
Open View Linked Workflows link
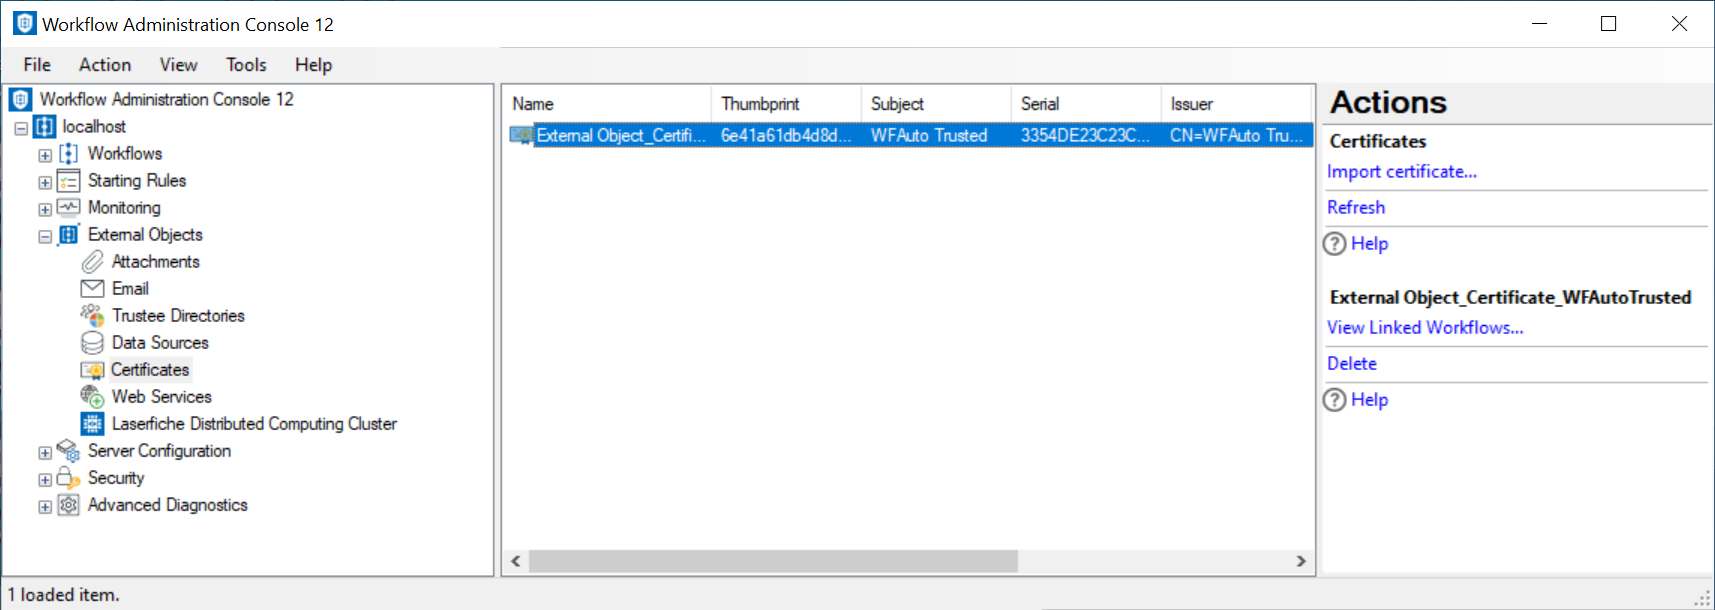coord(1424,328)
